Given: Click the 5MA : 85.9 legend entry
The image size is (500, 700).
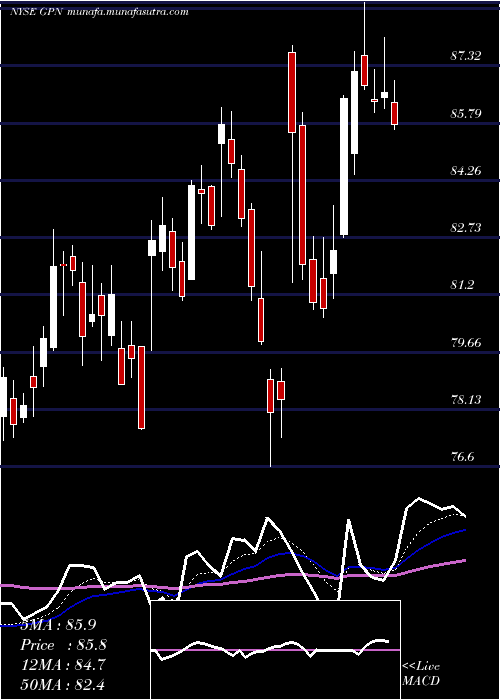Looking at the screenshot, I should (x=59, y=625).
